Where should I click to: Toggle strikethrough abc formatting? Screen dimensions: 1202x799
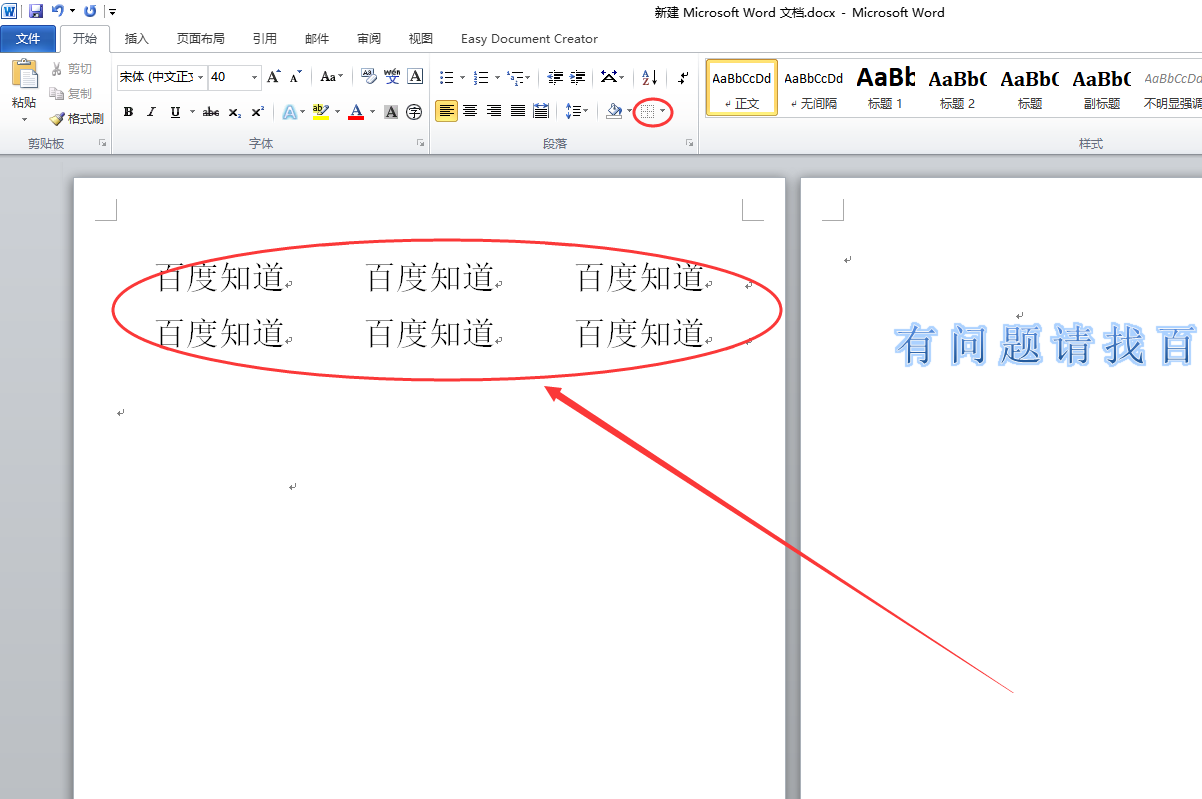click(x=210, y=112)
